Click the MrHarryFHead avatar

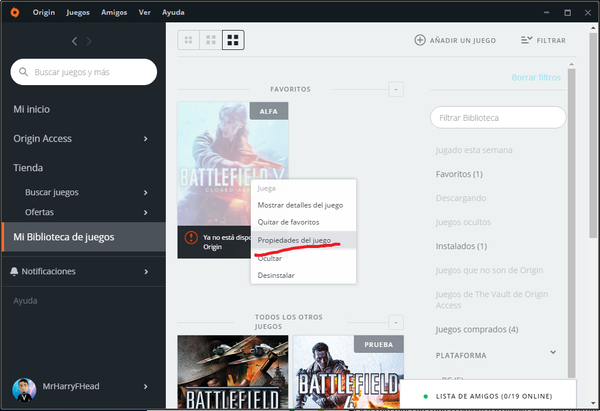[24, 390]
